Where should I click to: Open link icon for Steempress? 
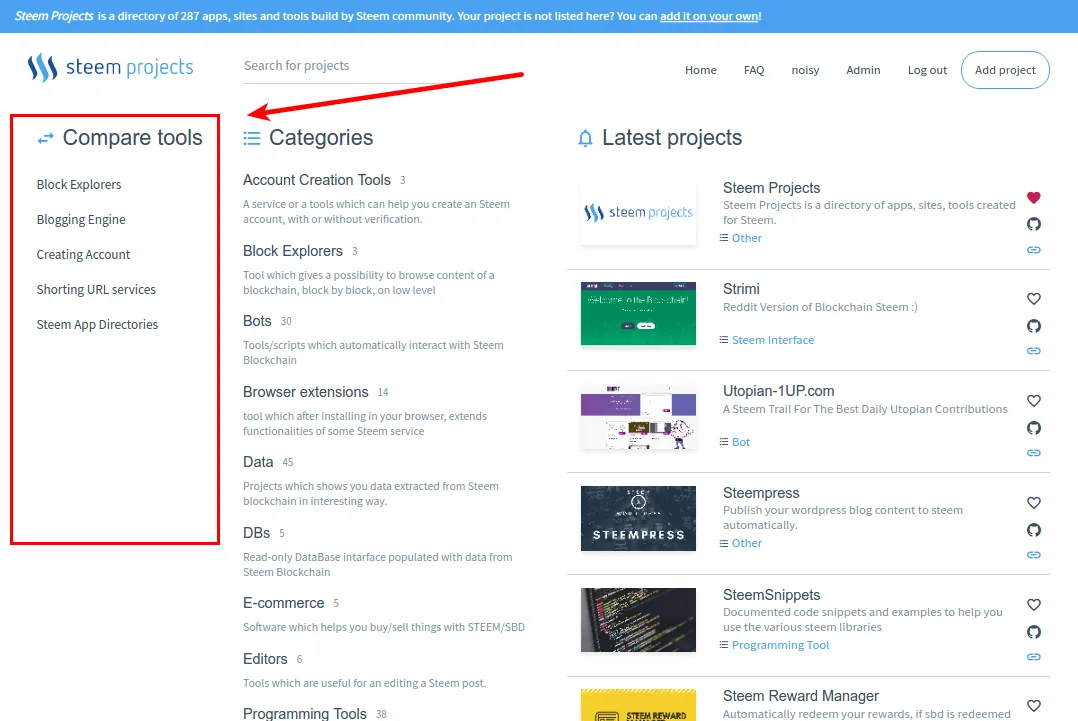pyautogui.click(x=1033, y=555)
